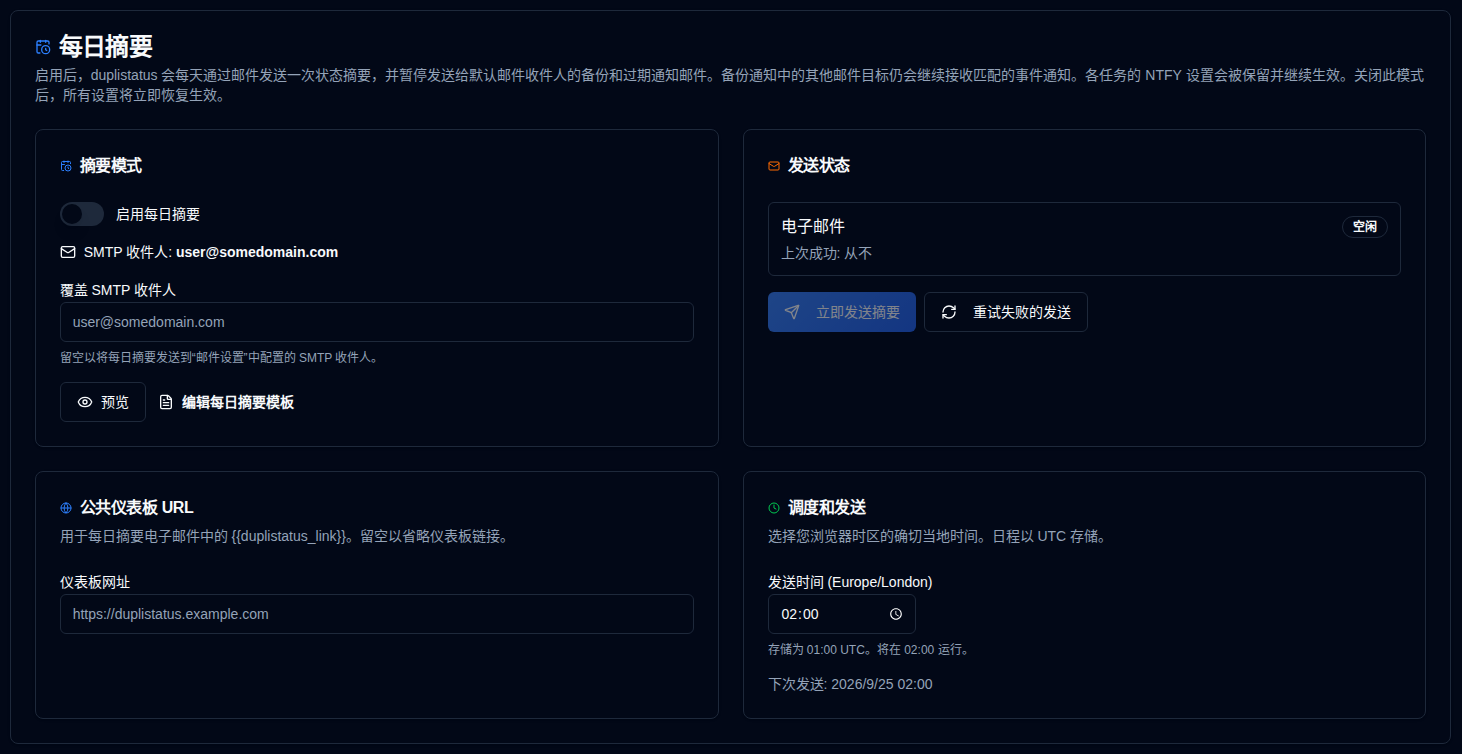Image resolution: width=1462 pixels, height=754 pixels.
Task: Open 编辑每日摘要模板 template editor link
Action: click(x=227, y=402)
